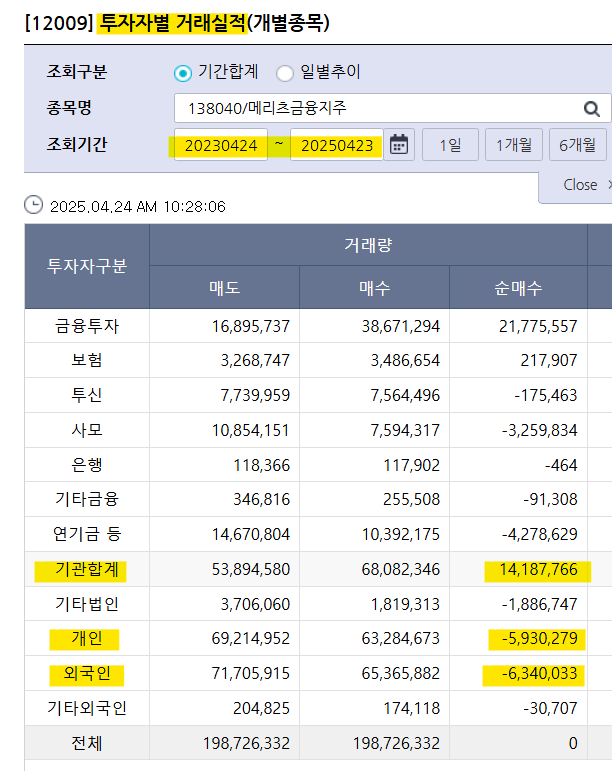
Task: Click the 매수 column header
Action: 375,288
